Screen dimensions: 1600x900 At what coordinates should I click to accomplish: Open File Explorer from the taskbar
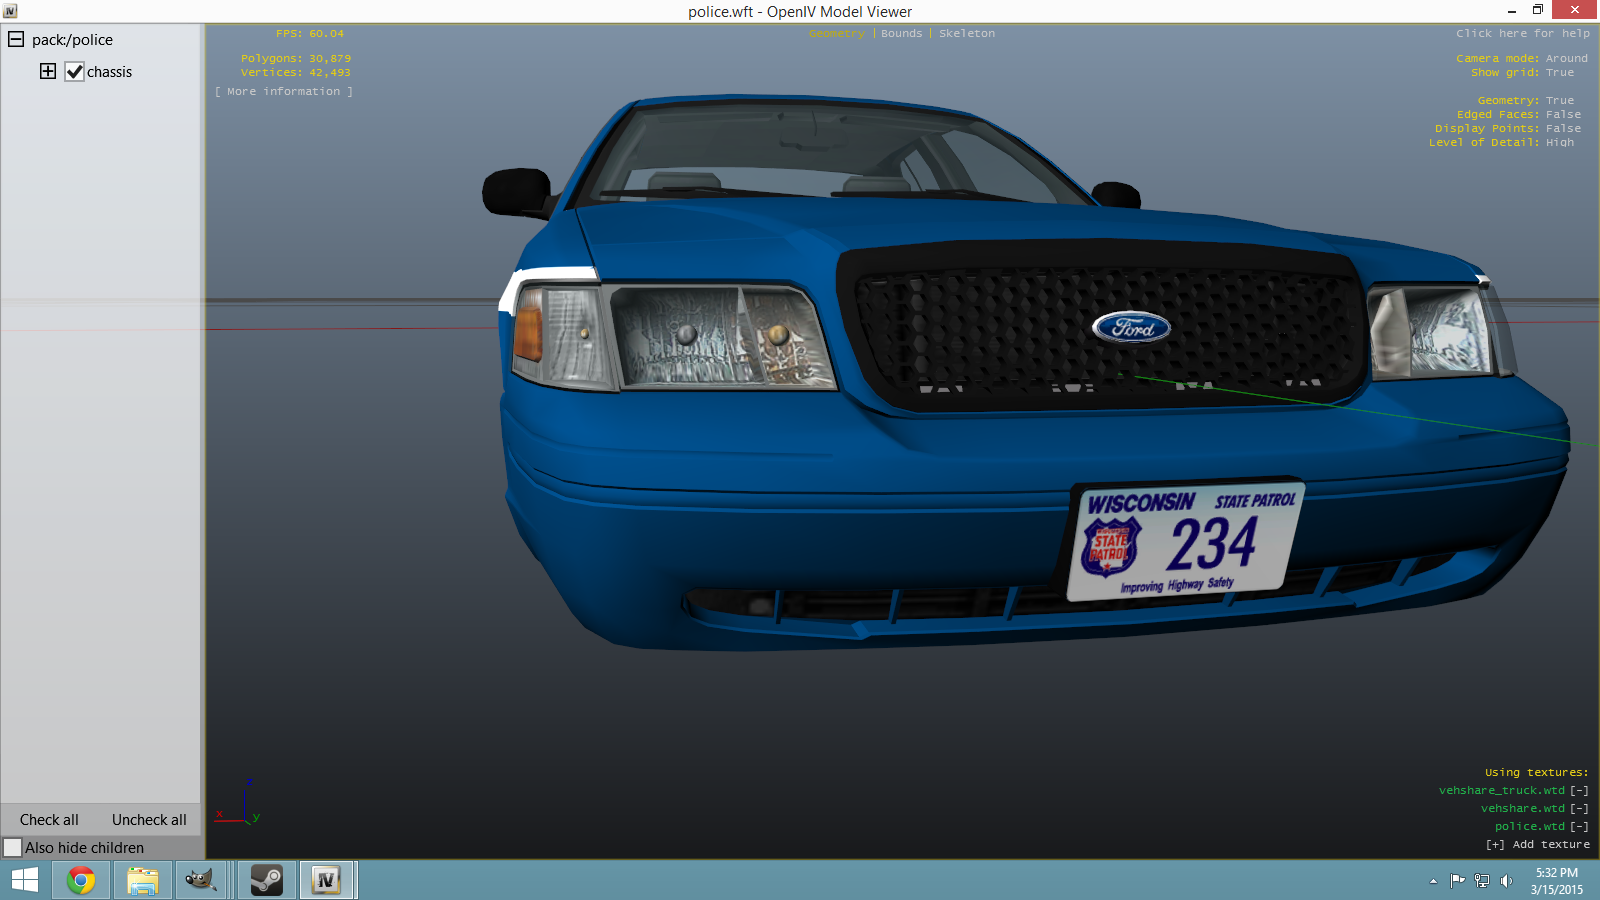tap(143, 880)
